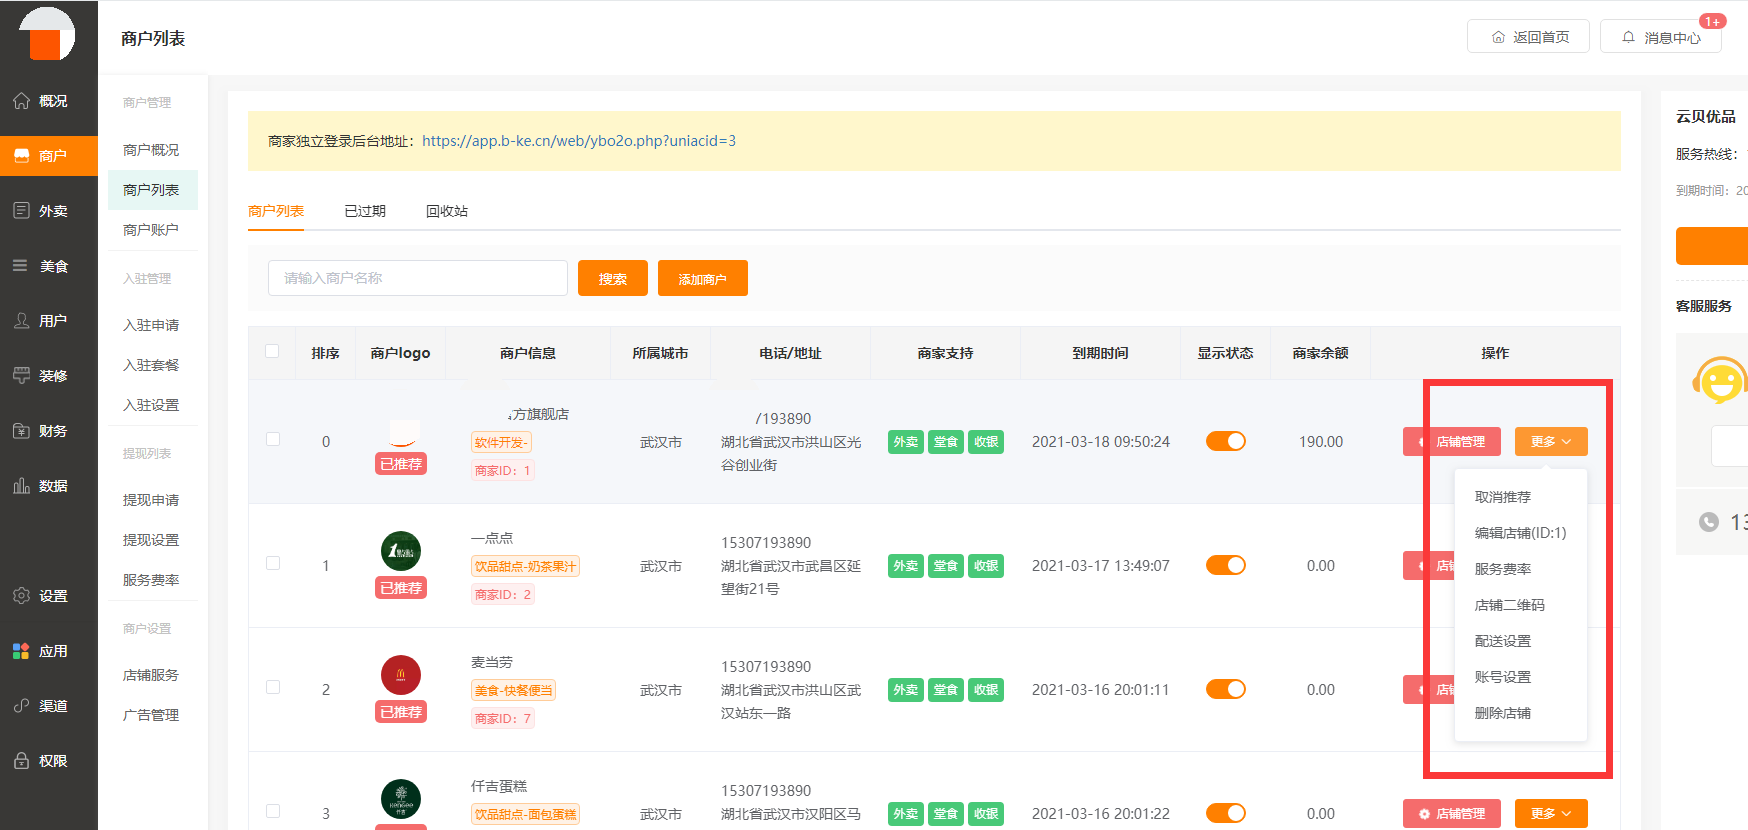Click the 概况 home icon in sidebar
Viewport: 1748px width, 830px height.
tap(21, 101)
